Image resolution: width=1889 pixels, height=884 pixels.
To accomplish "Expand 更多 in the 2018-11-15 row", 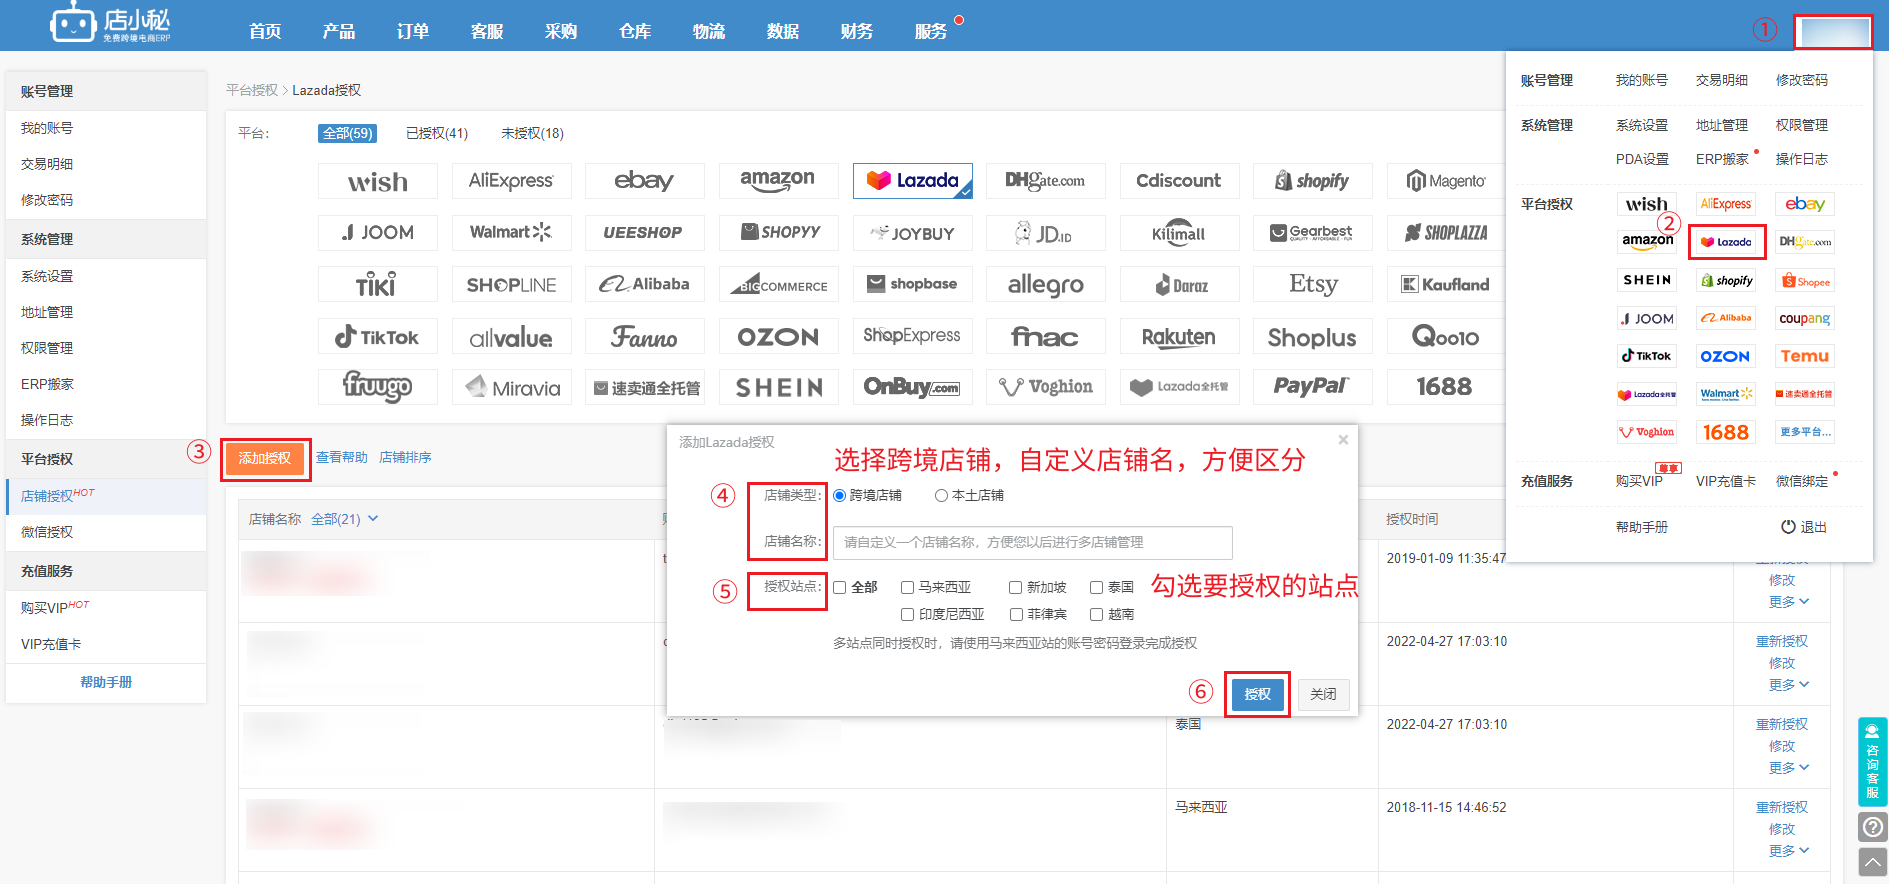I will (1788, 851).
